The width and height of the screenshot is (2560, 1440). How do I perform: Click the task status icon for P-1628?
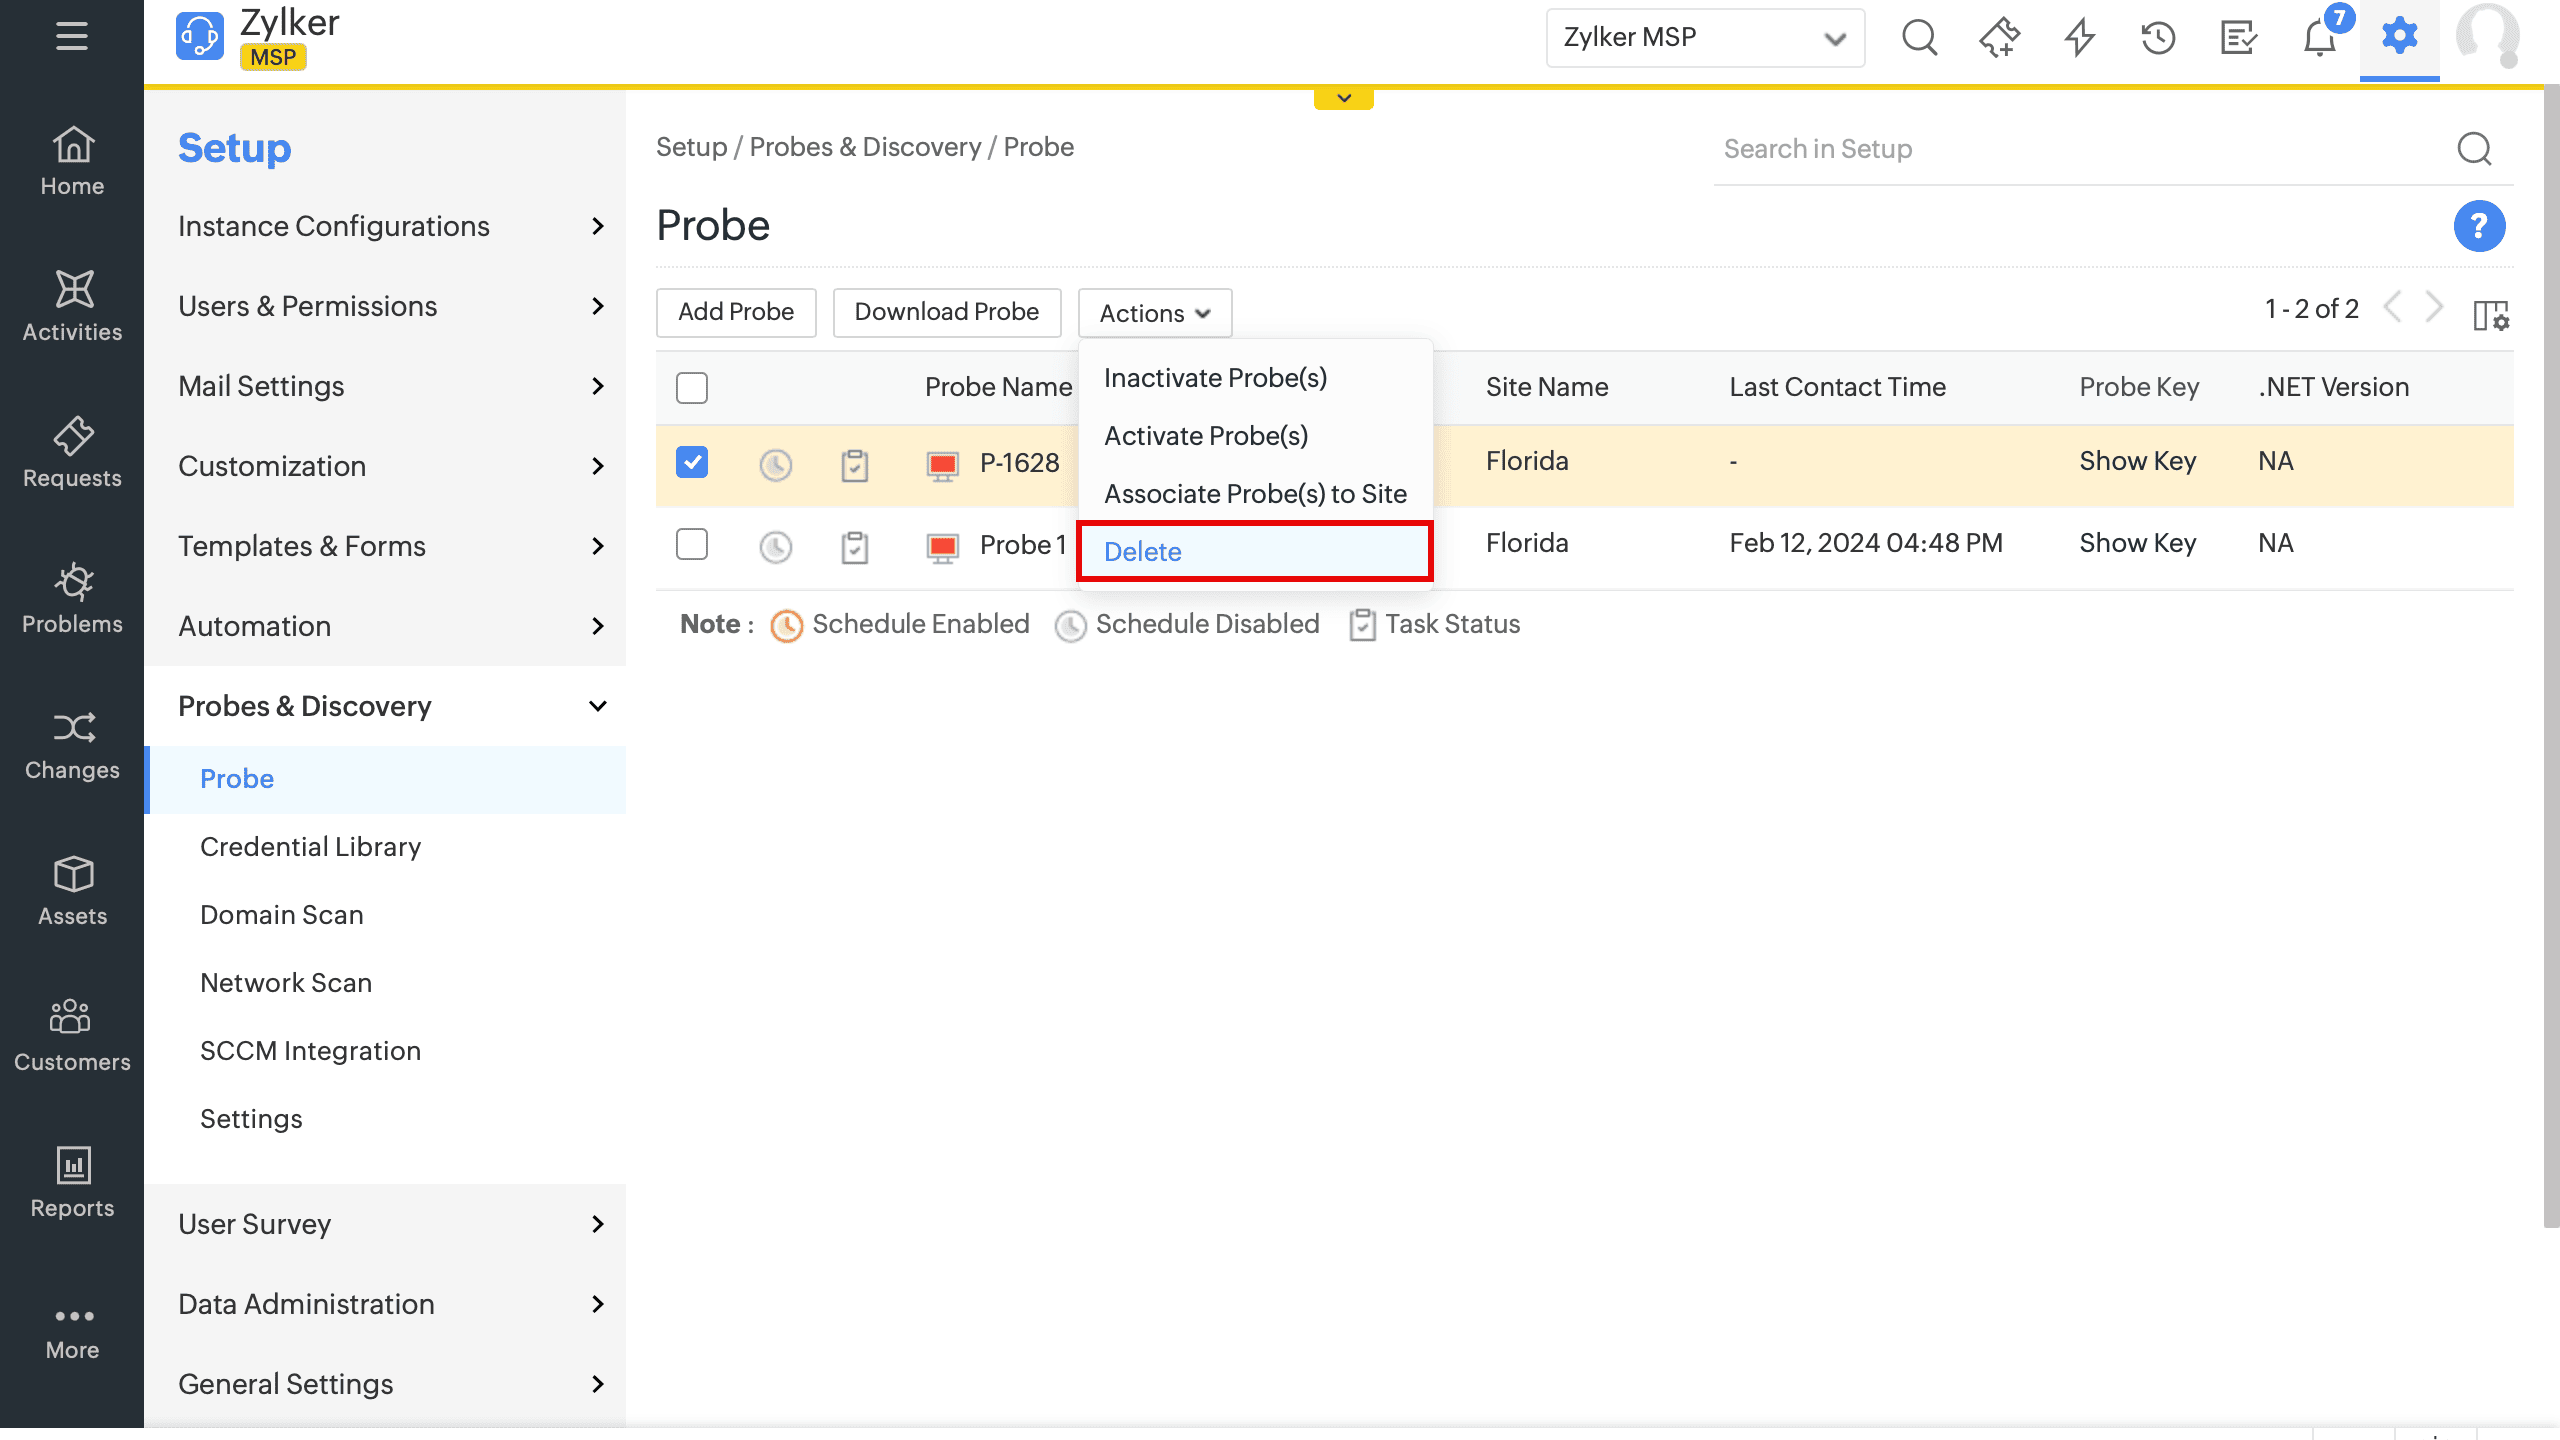point(854,465)
